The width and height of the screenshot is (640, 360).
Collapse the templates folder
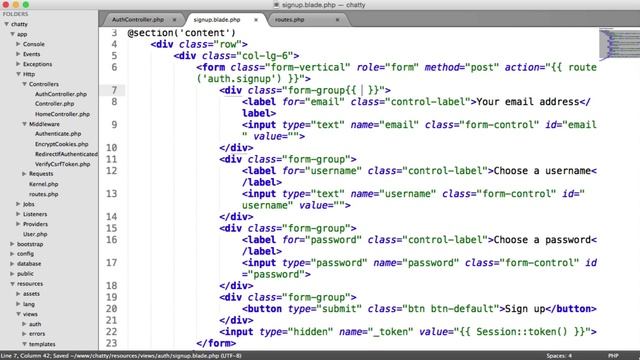pos(24,344)
